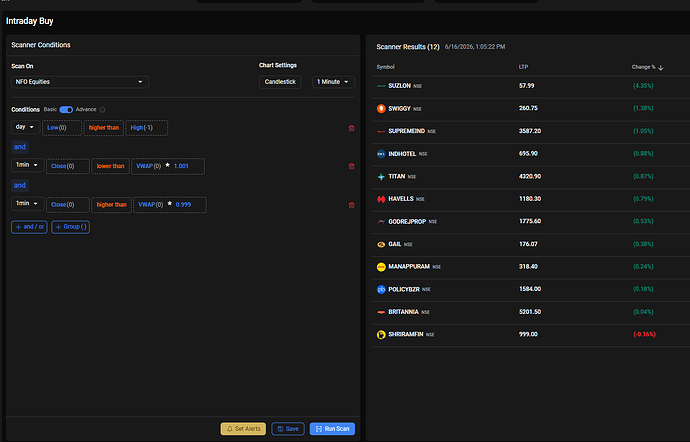
Task: Select the HAVELLS symbol name
Action: point(401,199)
